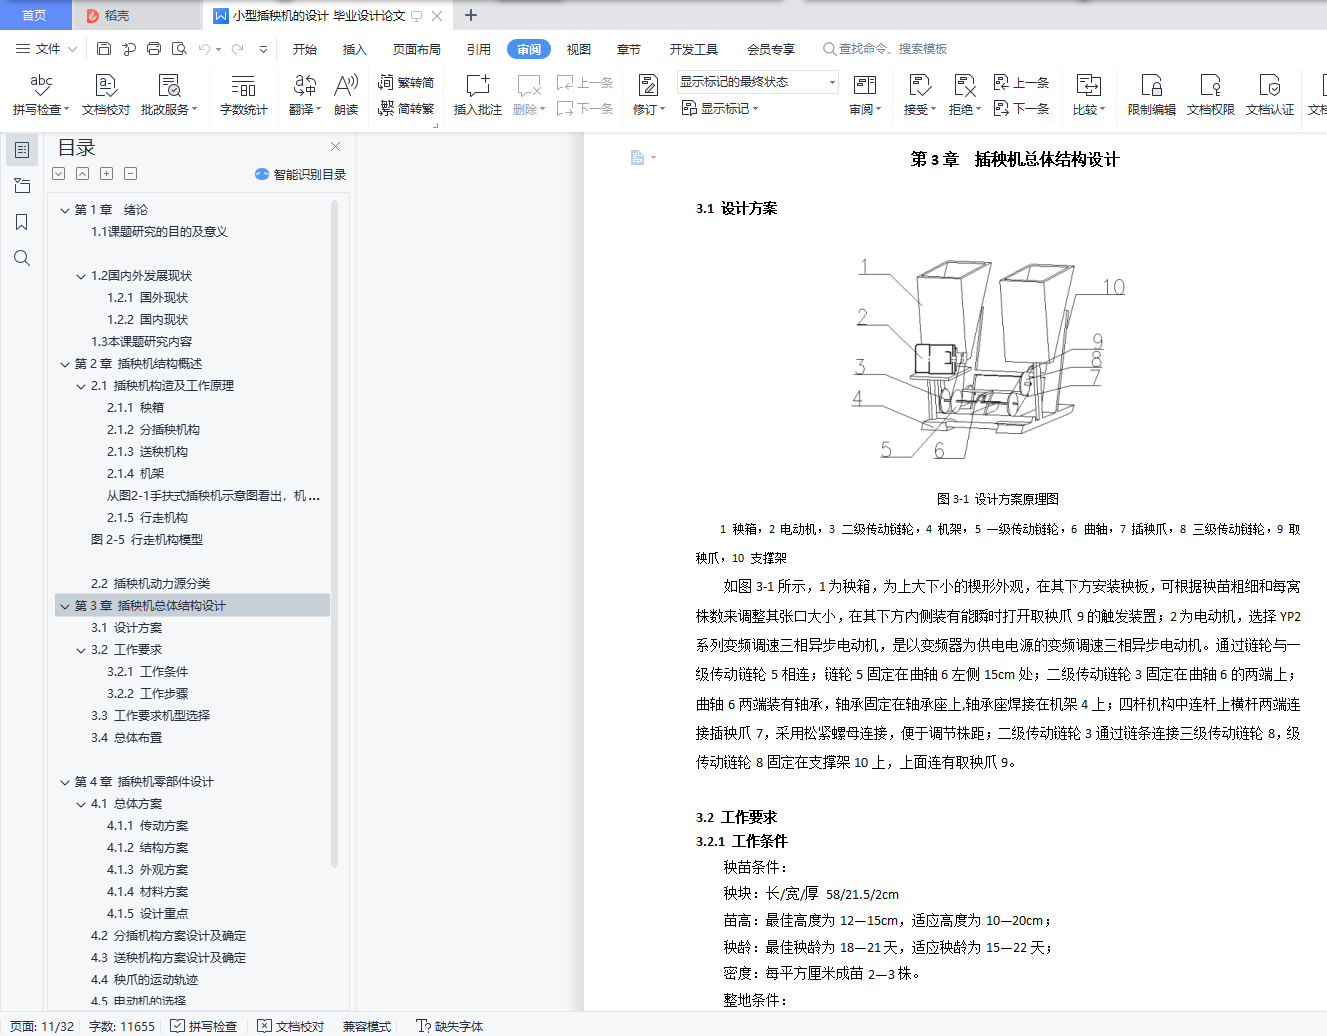The width and height of the screenshot is (1327, 1036).
Task: Open a new tab with plus button
Action: (471, 15)
